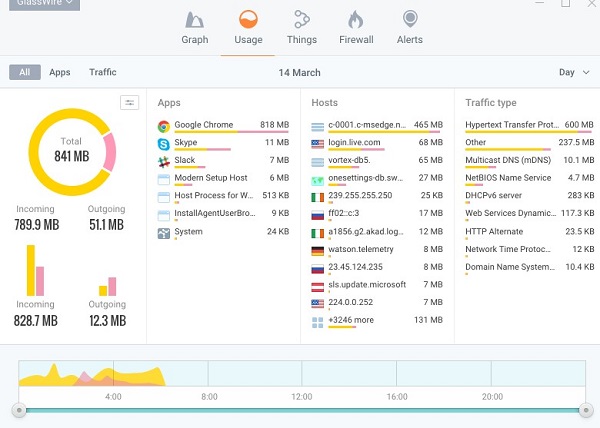The width and height of the screenshot is (600, 428).
Task: Open the GlassWire menu dropdown
Action: pyautogui.click(x=40, y=3)
